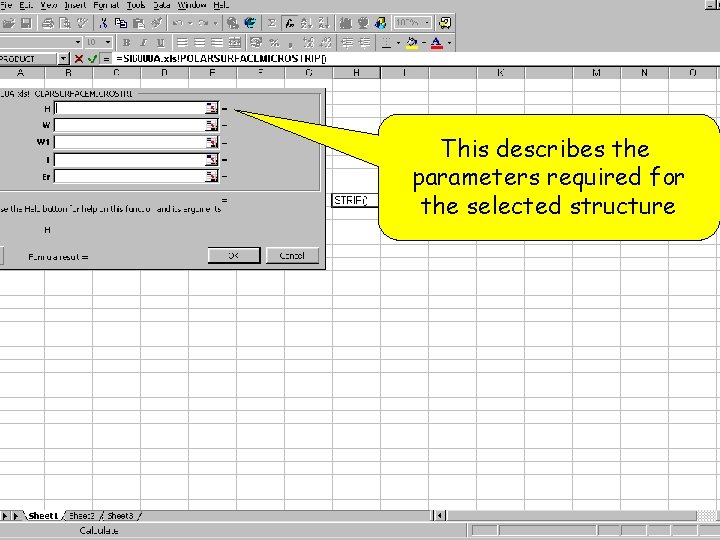This screenshot has width=720, height=540.
Task: Save the workbook using the floppy icon
Action: click(26, 23)
